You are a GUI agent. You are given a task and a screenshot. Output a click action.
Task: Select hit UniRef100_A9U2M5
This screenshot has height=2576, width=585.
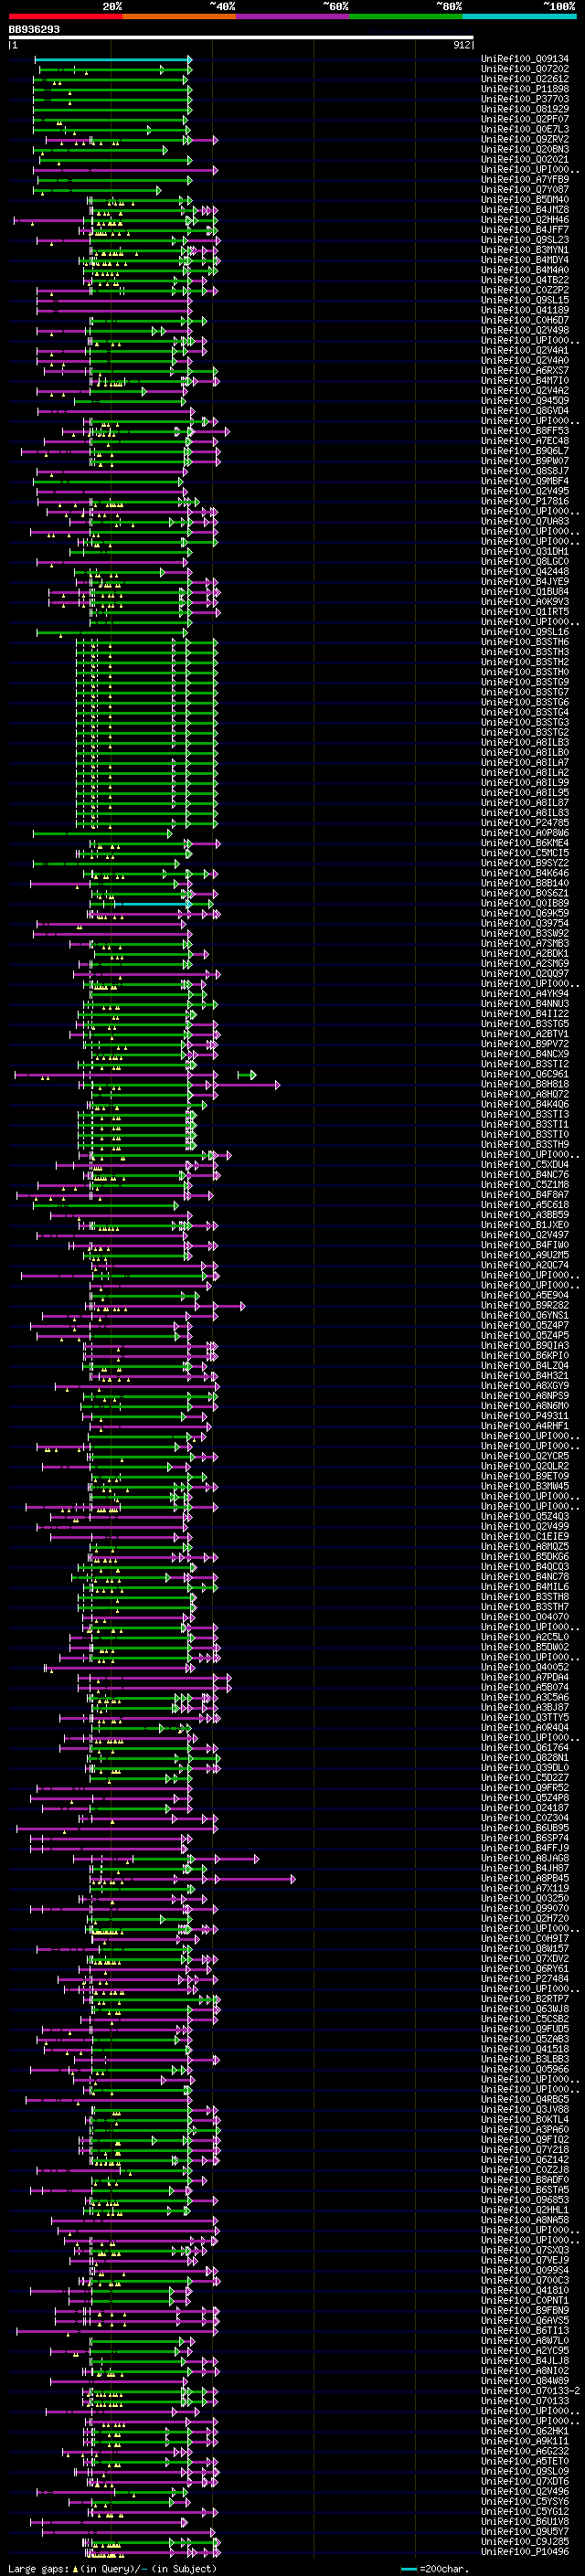coord(525,1255)
